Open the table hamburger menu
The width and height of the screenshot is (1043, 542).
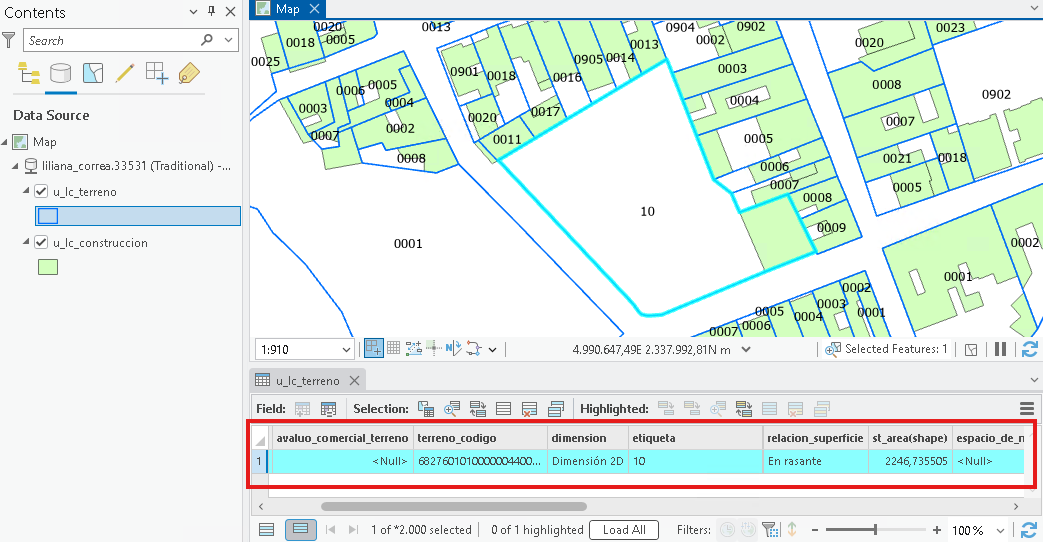point(1027,409)
